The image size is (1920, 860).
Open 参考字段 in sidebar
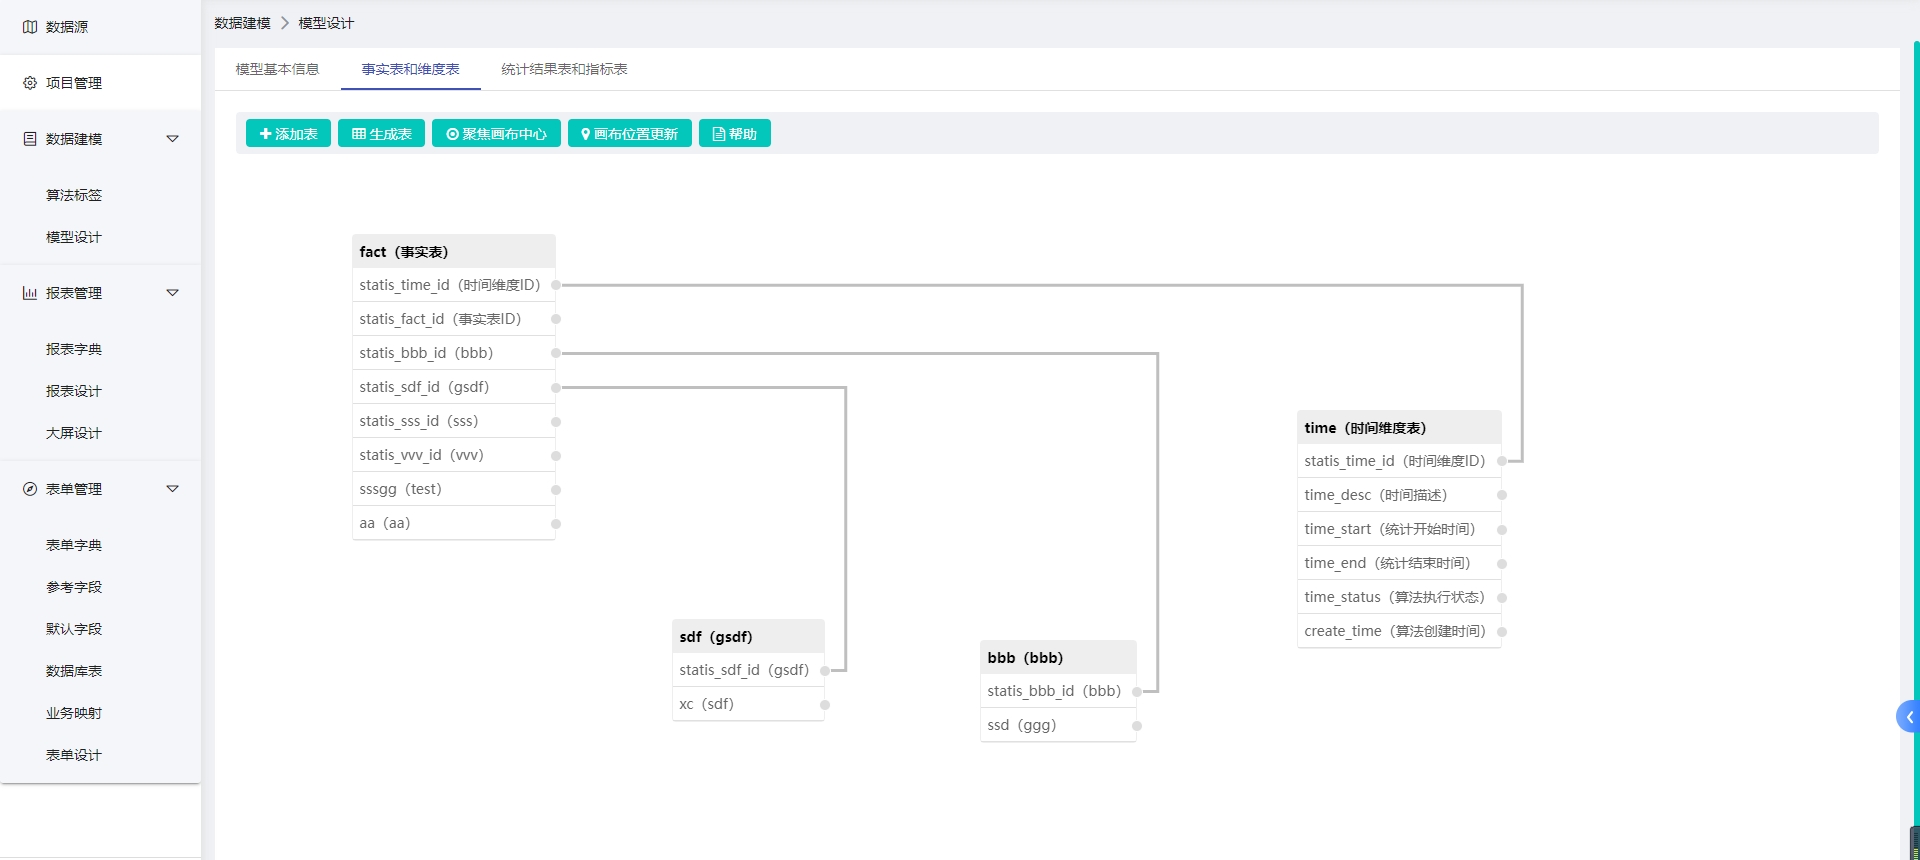click(74, 587)
